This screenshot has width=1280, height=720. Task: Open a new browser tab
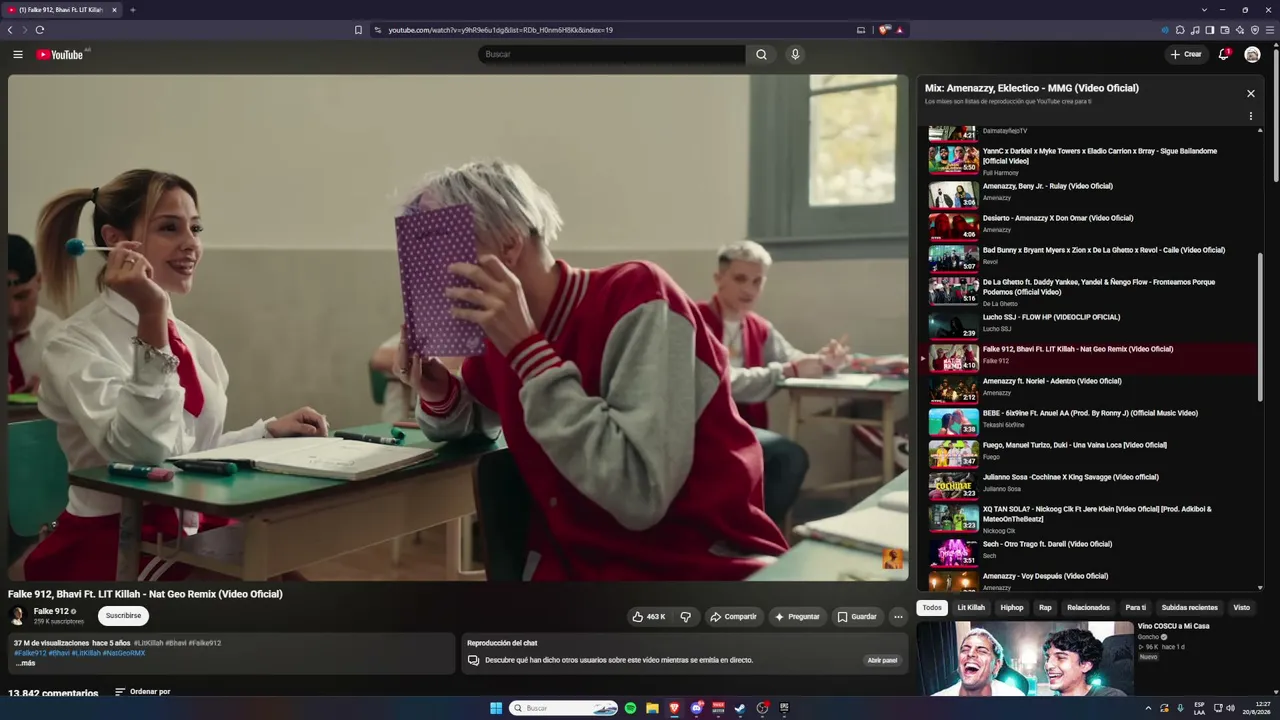(x=132, y=10)
